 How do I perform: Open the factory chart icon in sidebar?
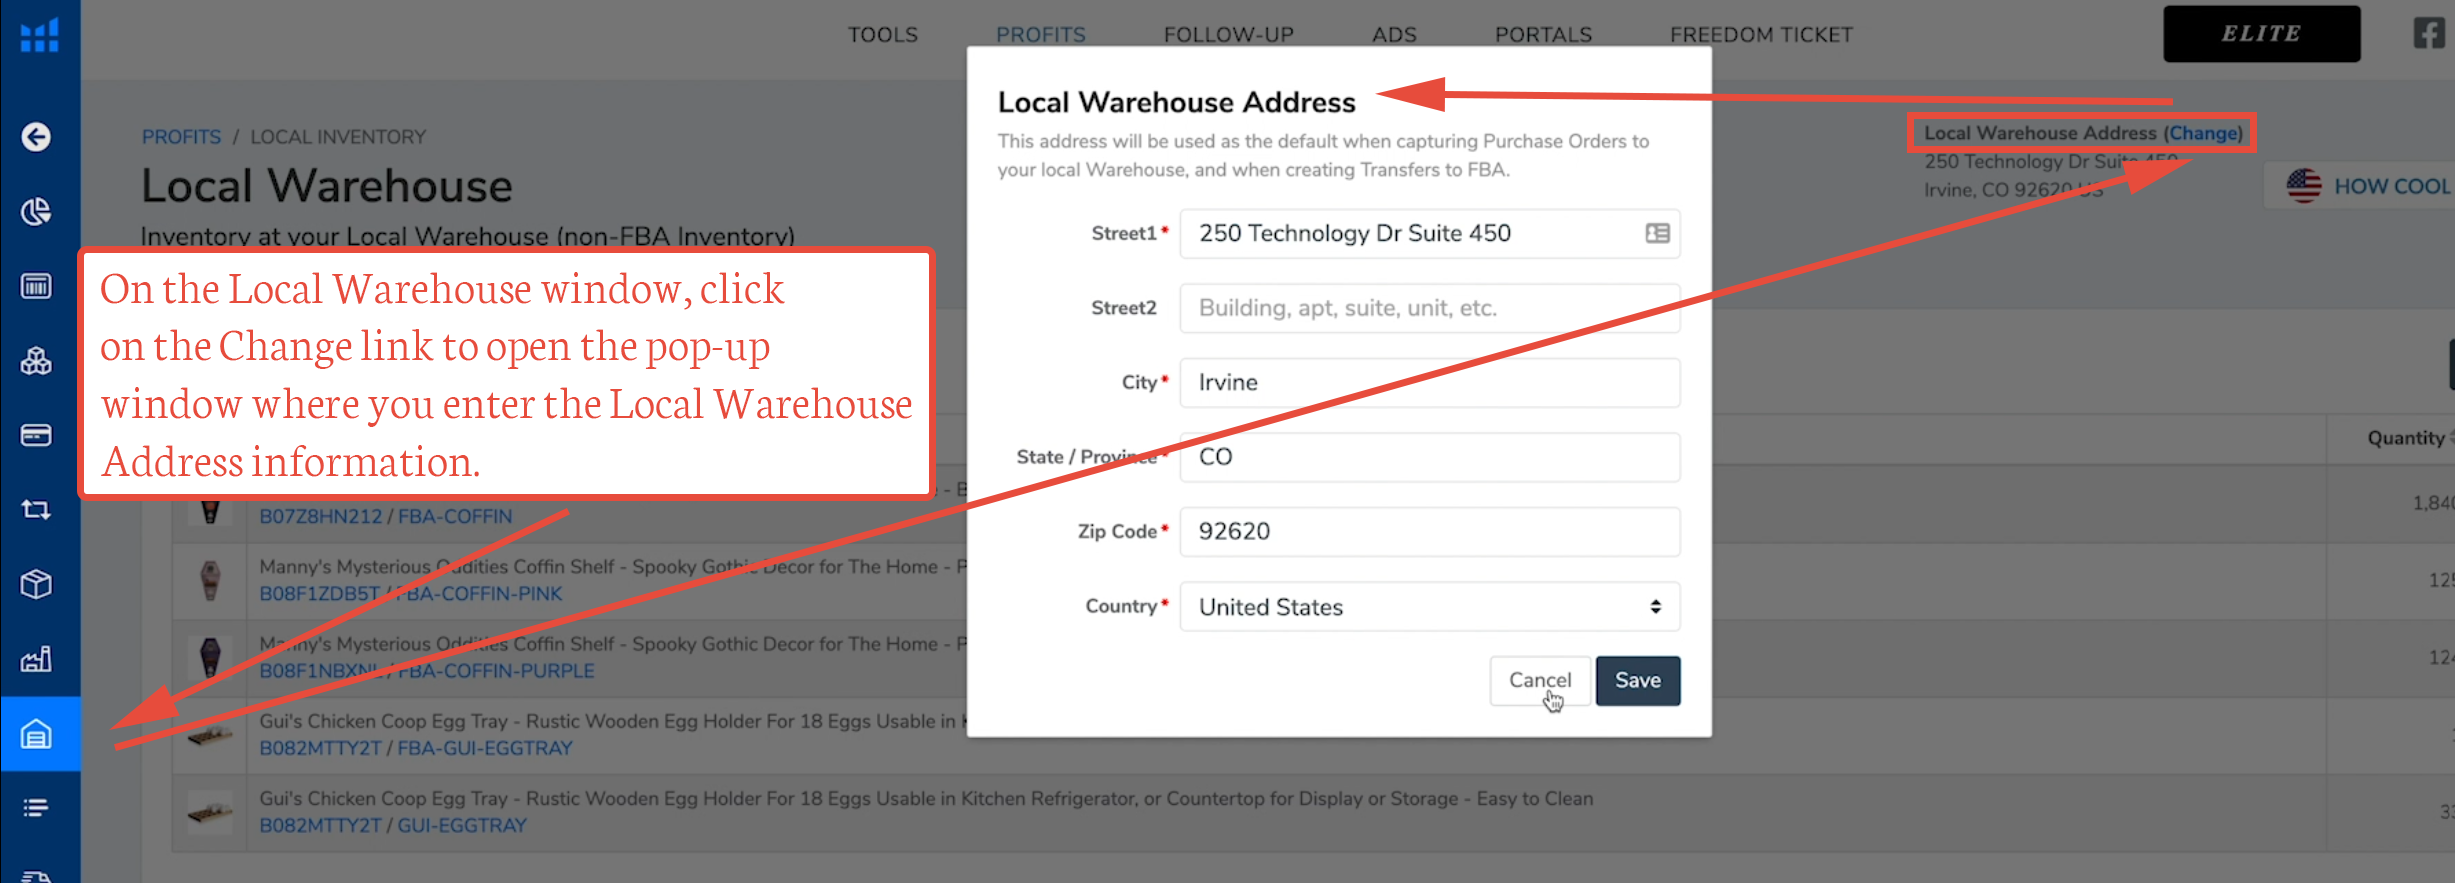[37, 659]
